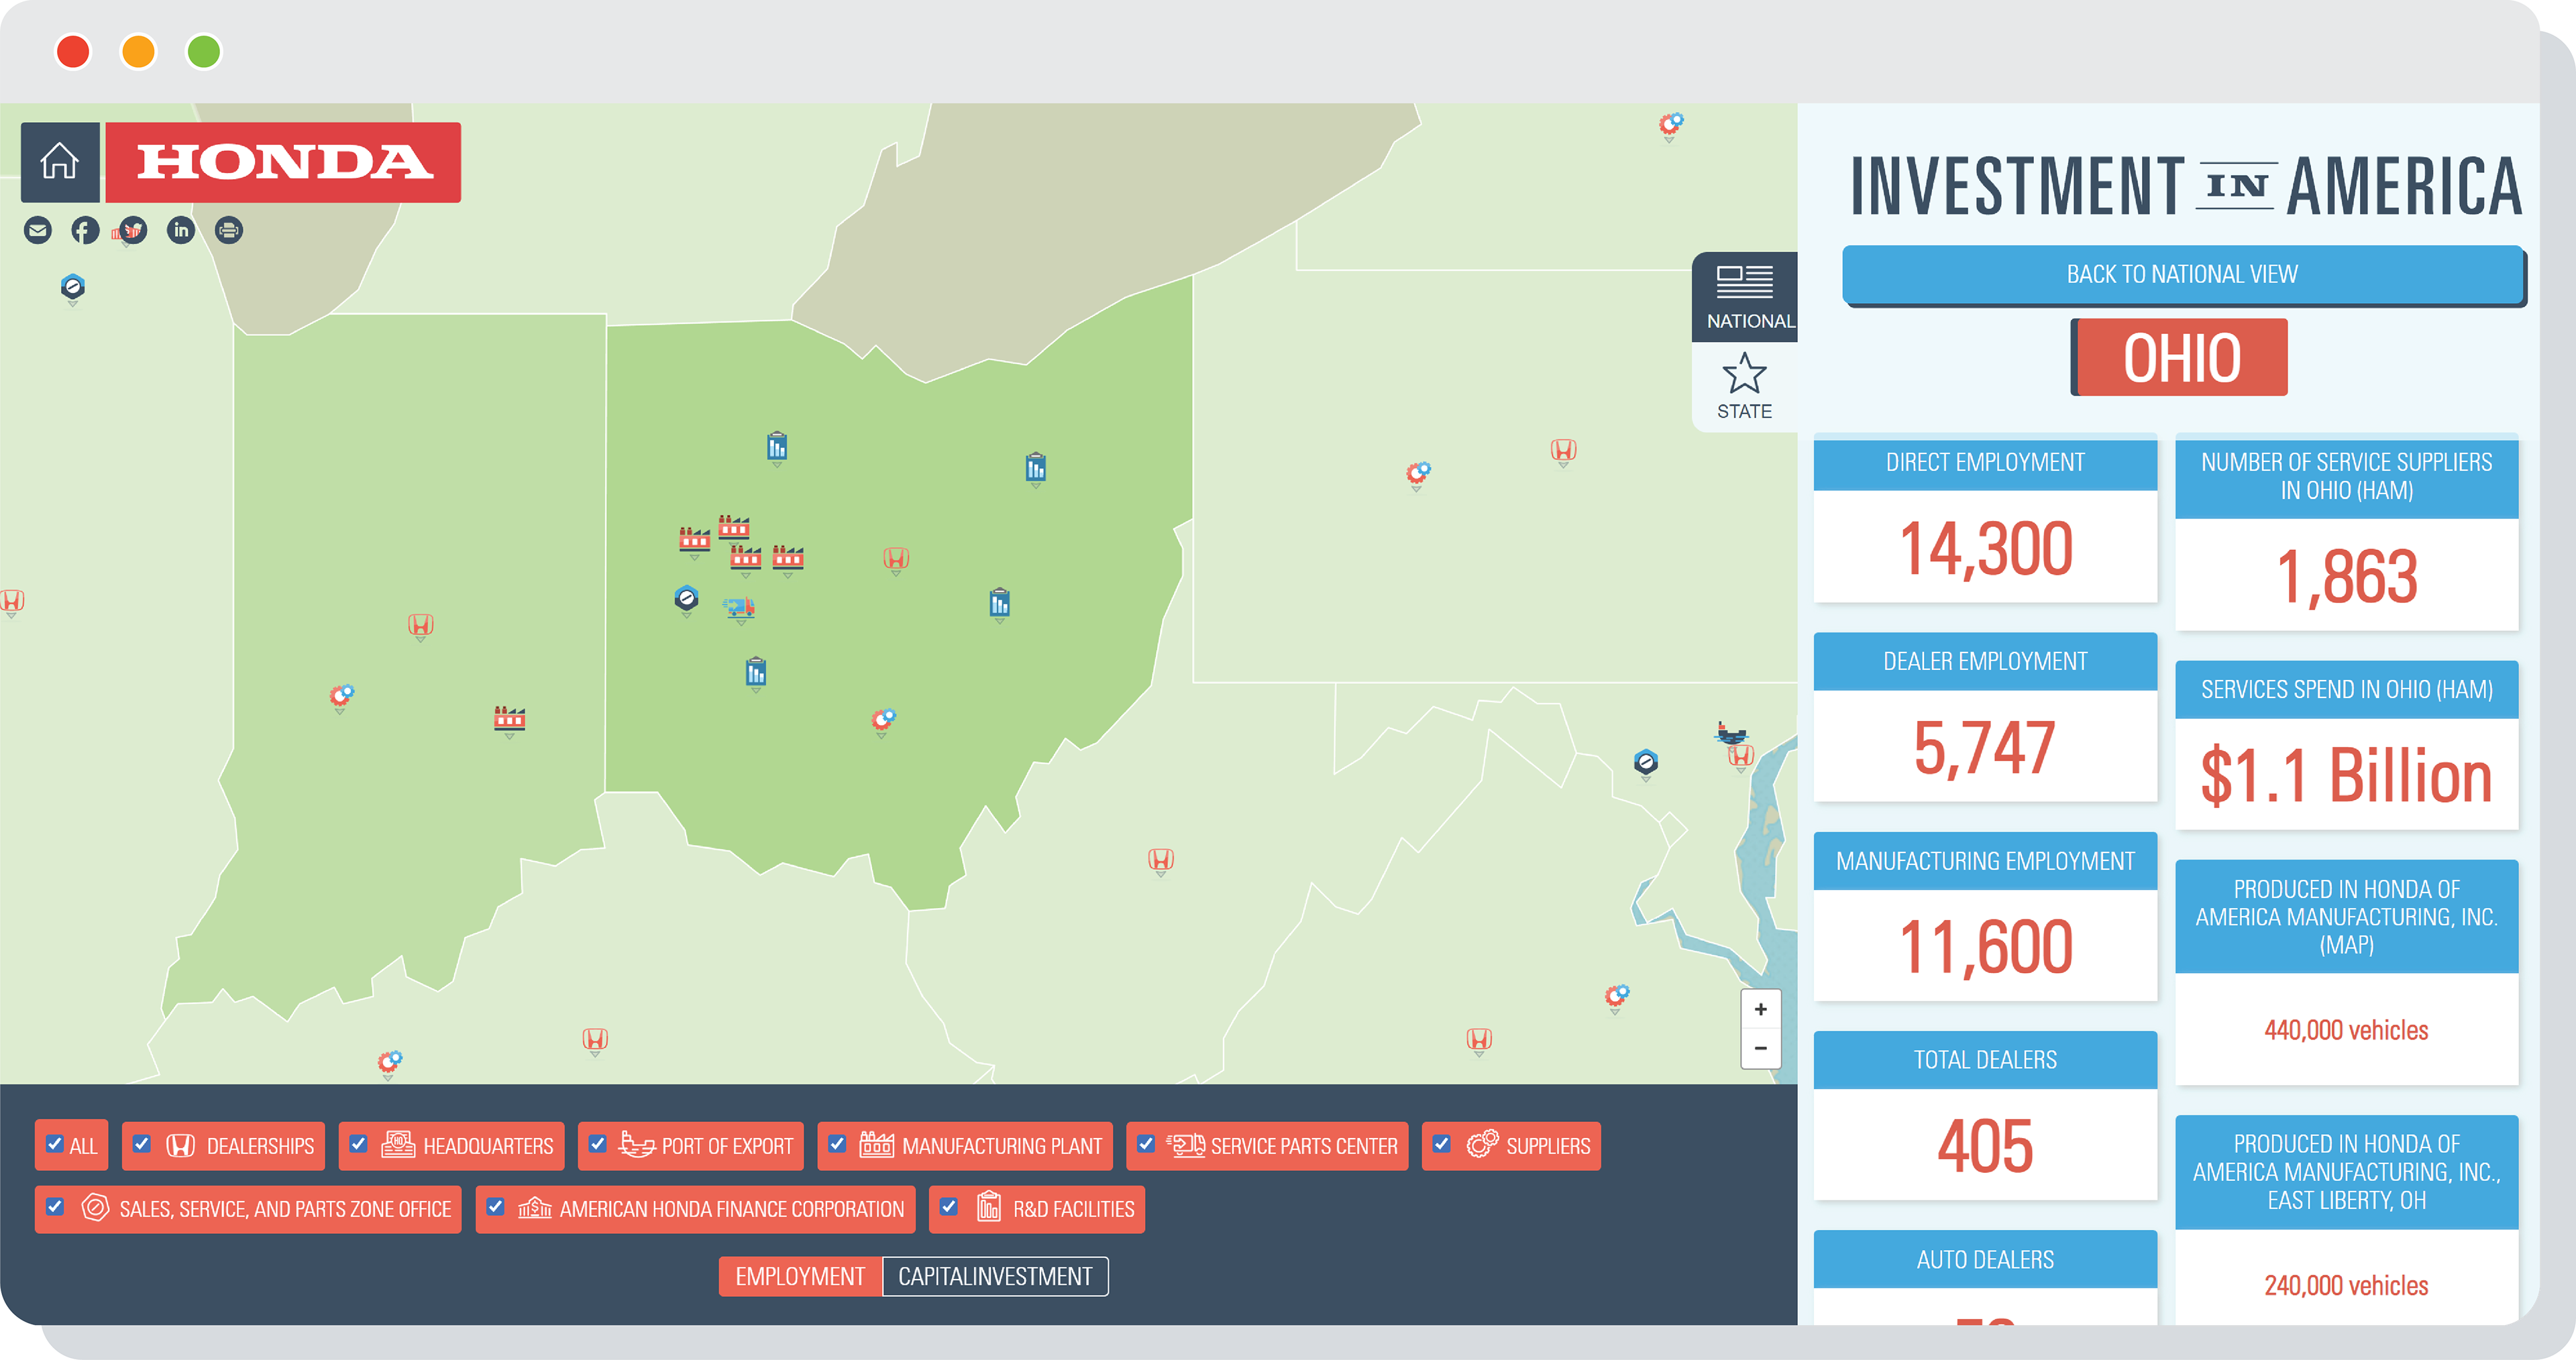Viewport: 2576px width, 1360px height.
Task: Uncheck Service Parts Center filter
Action: (x=1146, y=1144)
